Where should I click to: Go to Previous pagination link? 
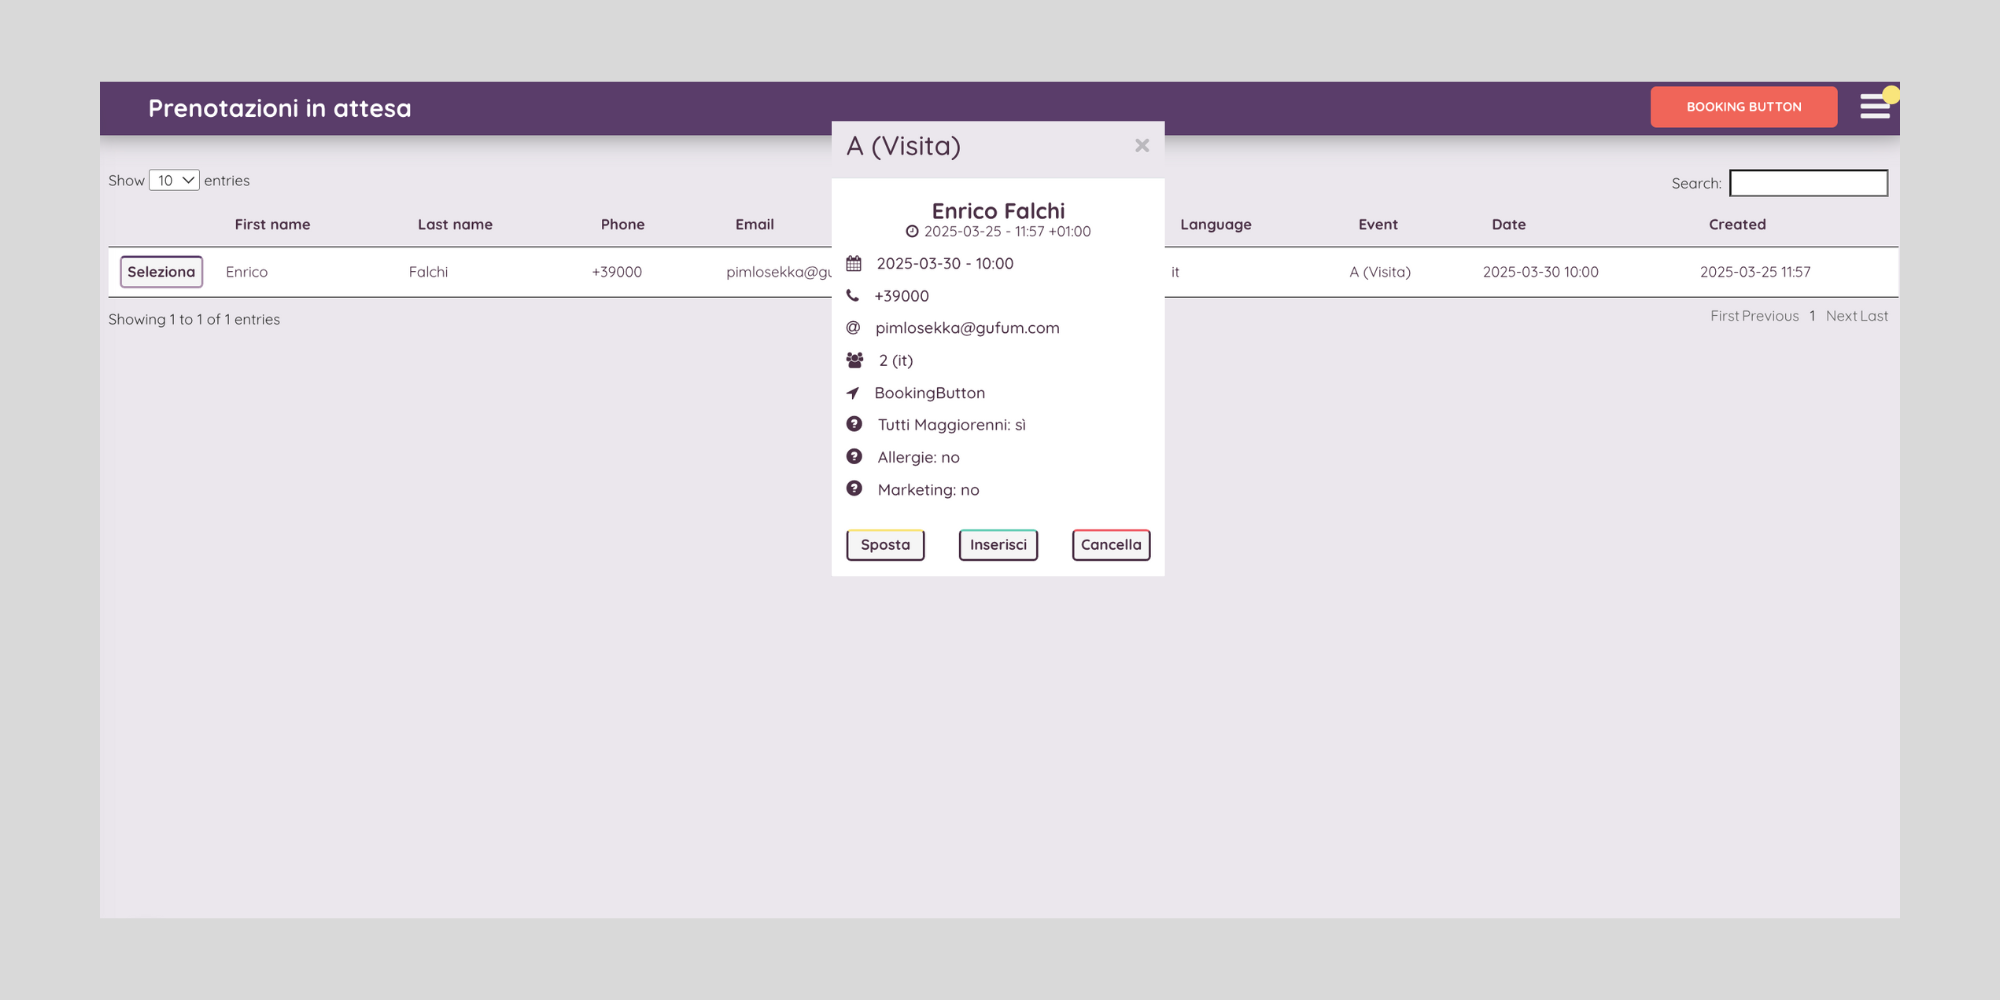tap(1770, 316)
